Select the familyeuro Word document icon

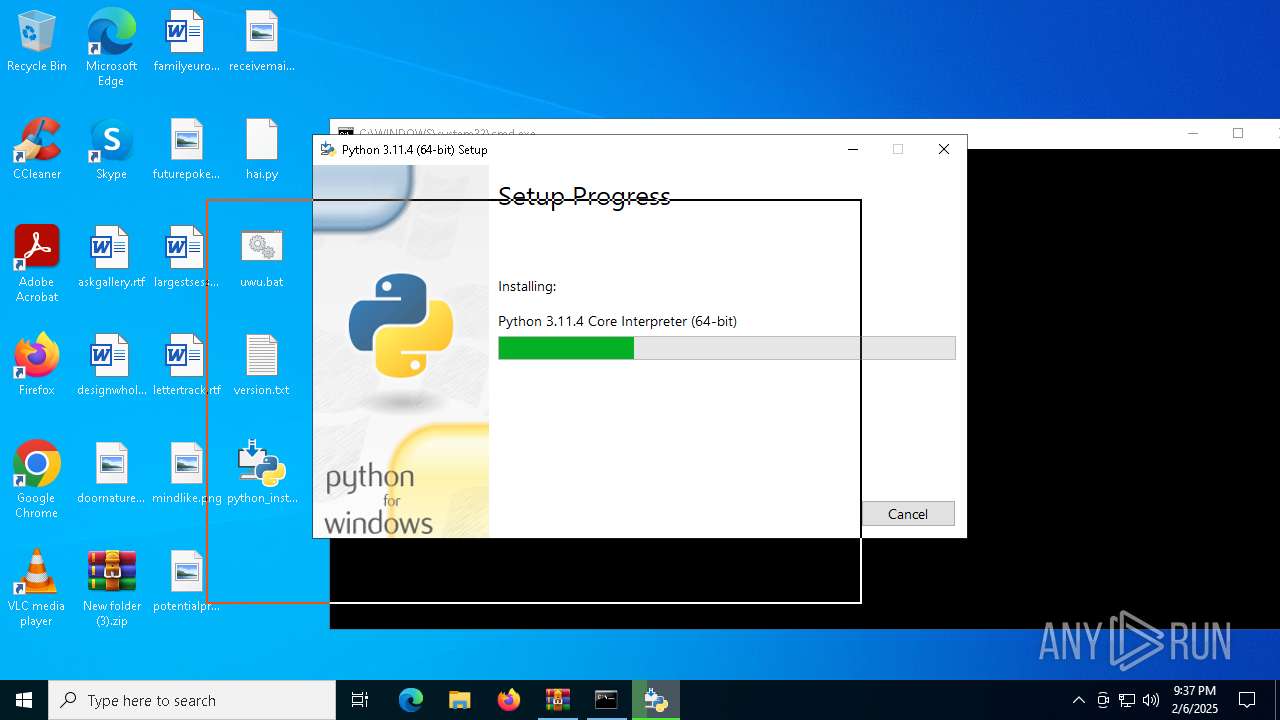[x=186, y=42]
